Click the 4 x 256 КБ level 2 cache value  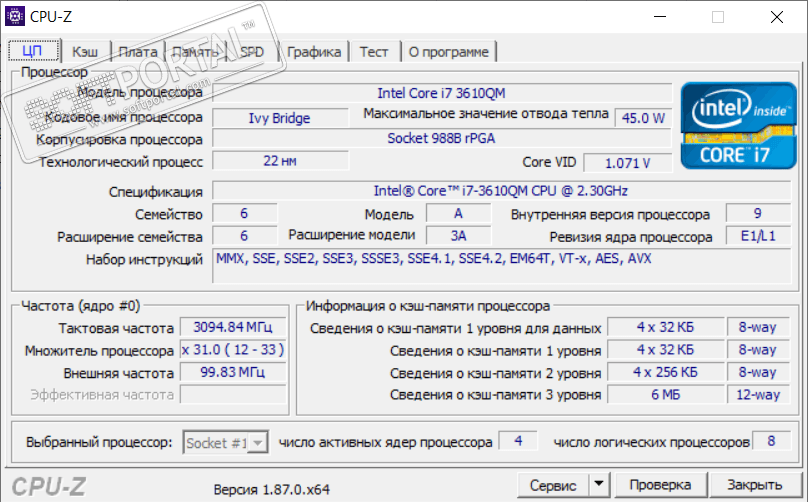[x=665, y=372]
